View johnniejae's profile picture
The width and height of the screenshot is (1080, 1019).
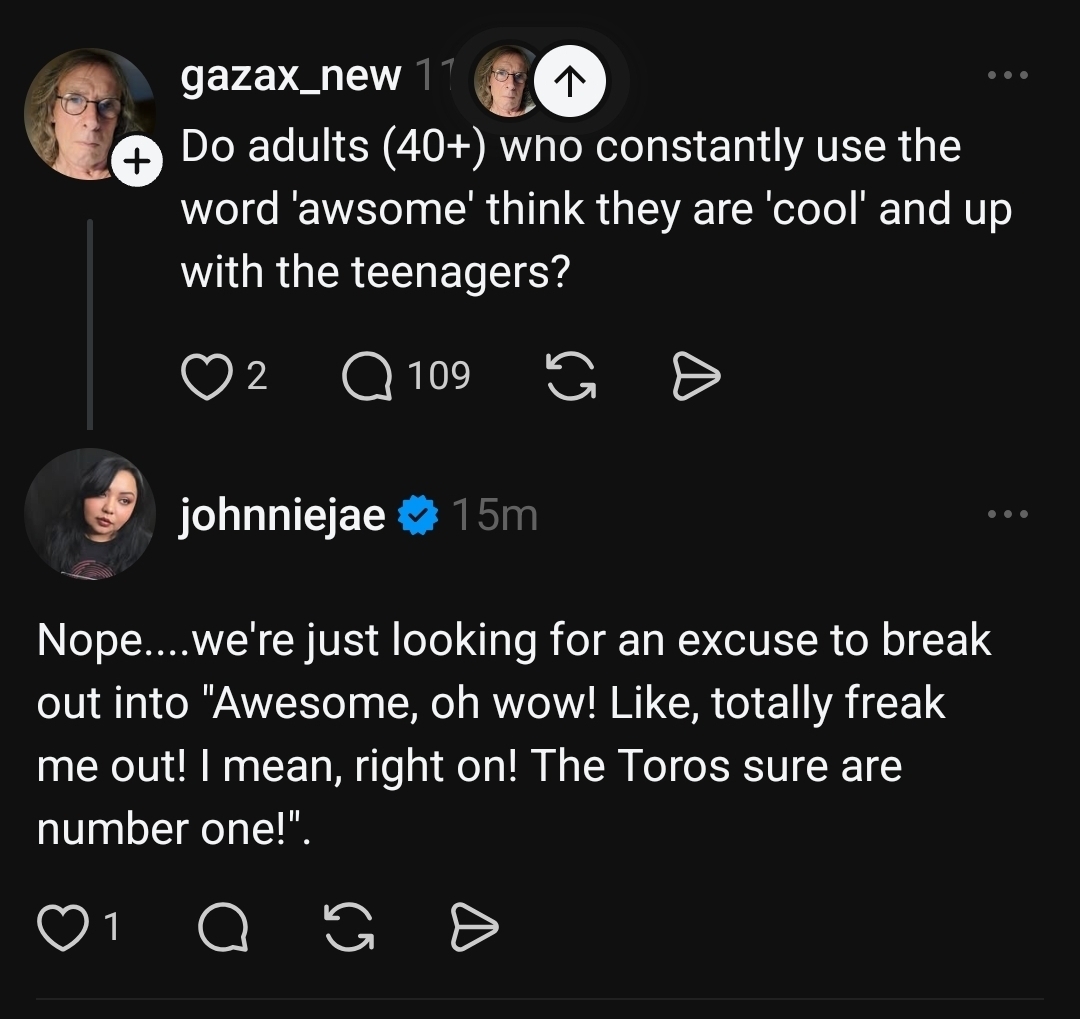(89, 514)
